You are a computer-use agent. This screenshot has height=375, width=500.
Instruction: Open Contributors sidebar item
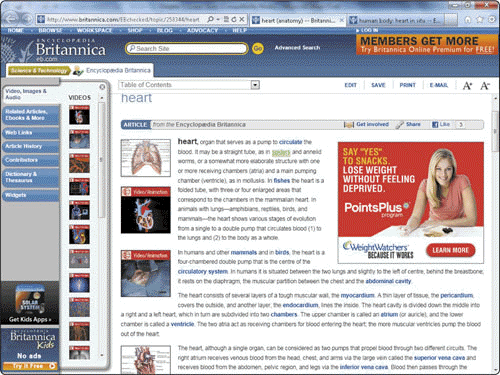[31, 160]
